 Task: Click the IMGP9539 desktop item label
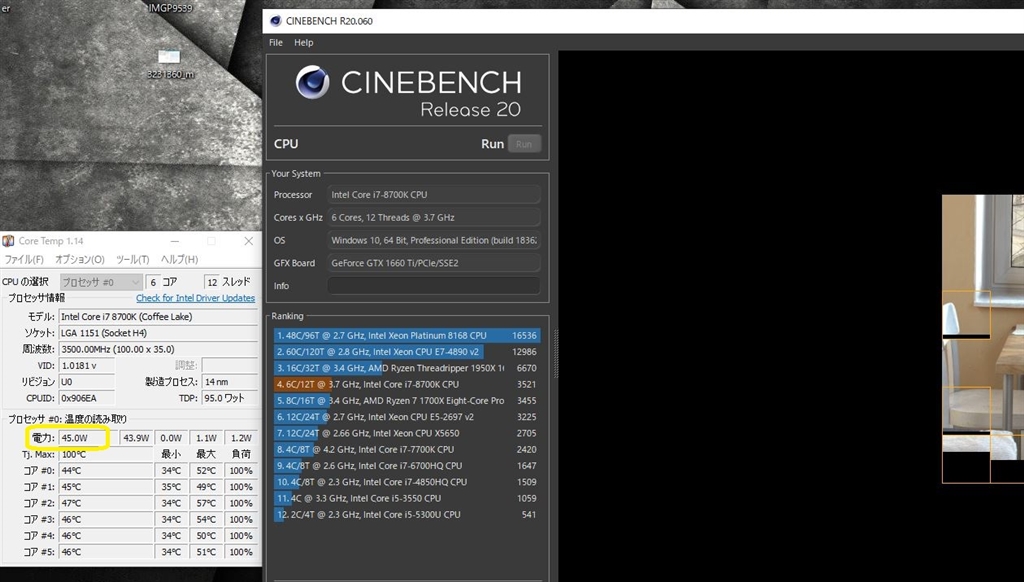[x=170, y=8]
